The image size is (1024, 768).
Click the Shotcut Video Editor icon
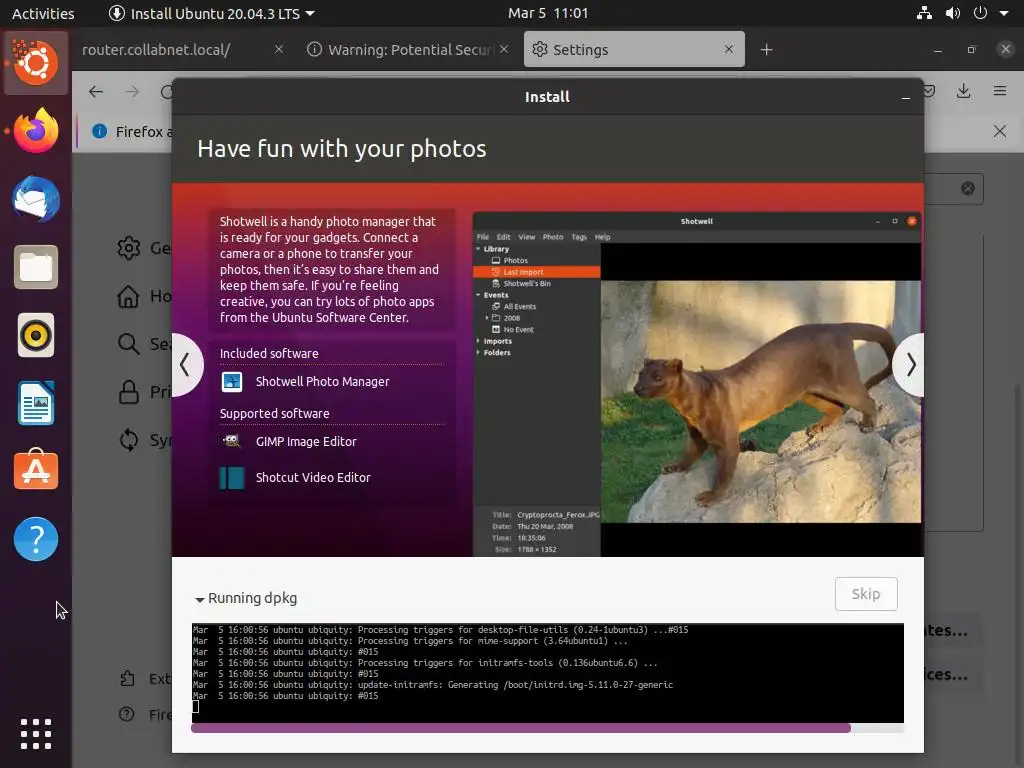(x=232, y=478)
